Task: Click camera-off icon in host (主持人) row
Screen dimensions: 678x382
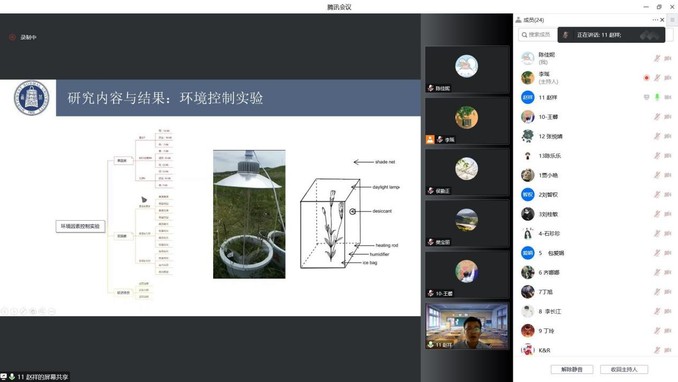Action: coord(668,78)
